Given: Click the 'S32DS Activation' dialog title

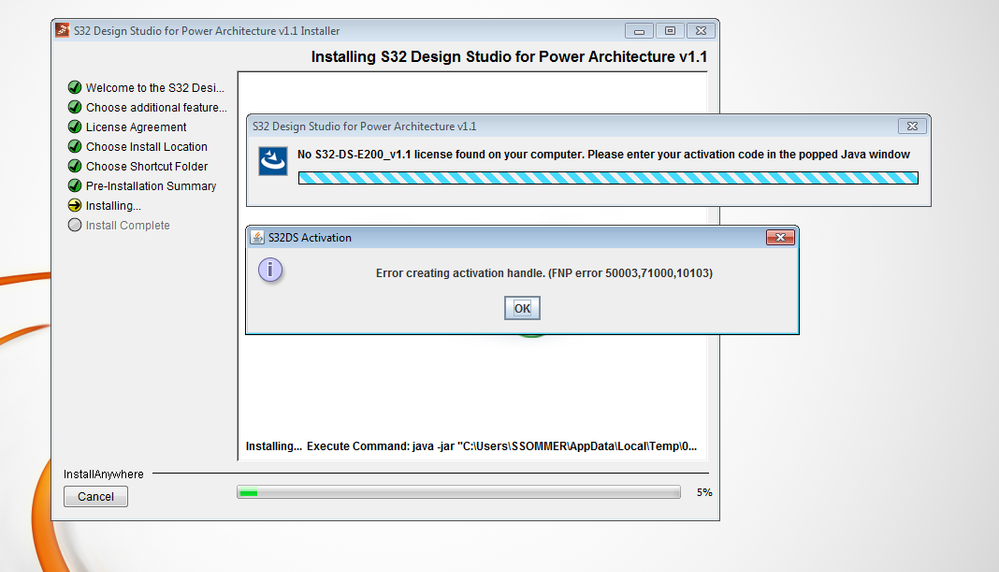Looking at the screenshot, I should click(310, 238).
